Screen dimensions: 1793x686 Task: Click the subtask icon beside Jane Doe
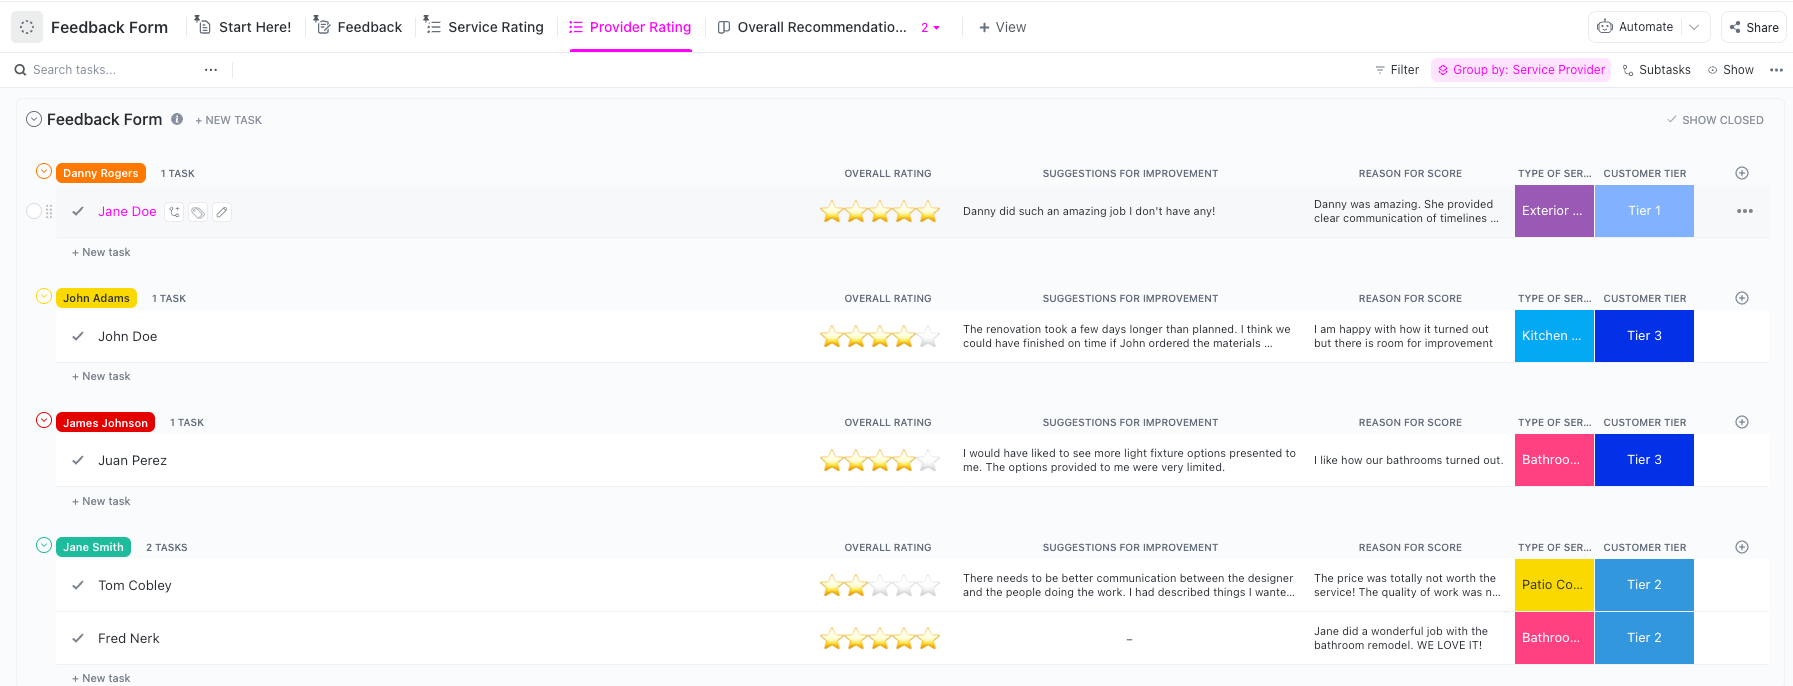[175, 212]
